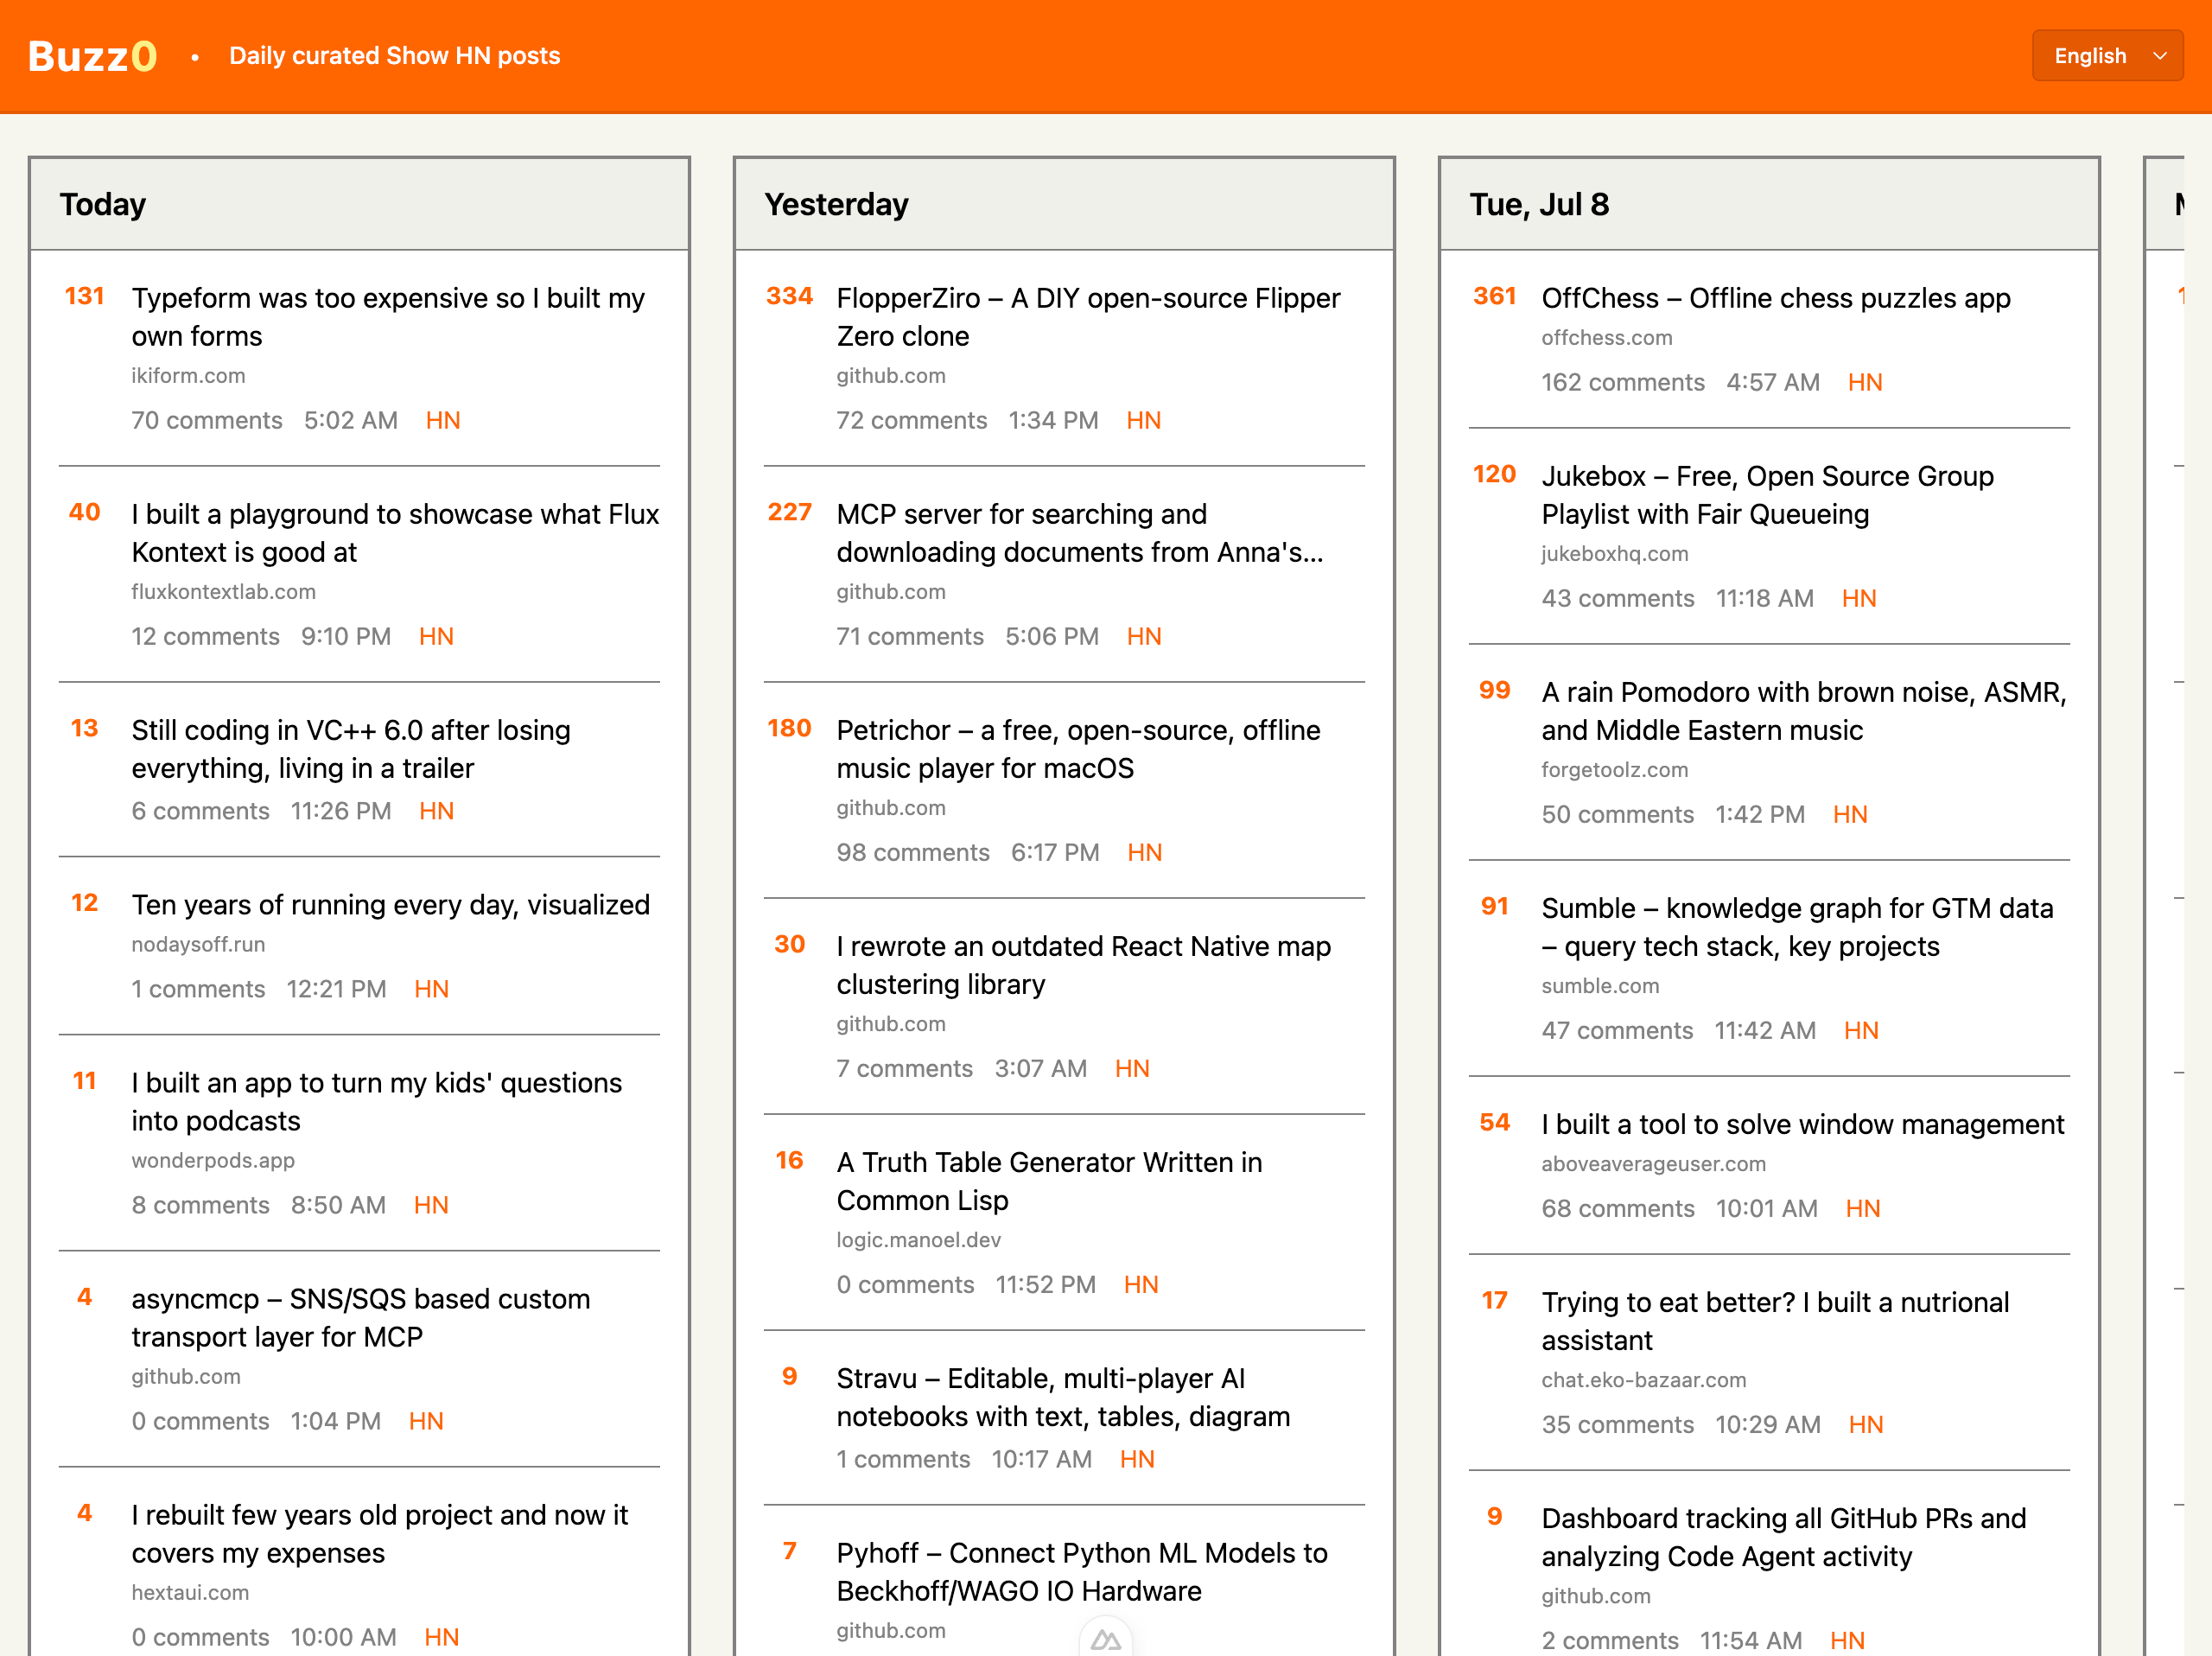This screenshot has height=1656, width=2212.
Task: Click HN link next to 1:34 PM
Action: point(1144,421)
